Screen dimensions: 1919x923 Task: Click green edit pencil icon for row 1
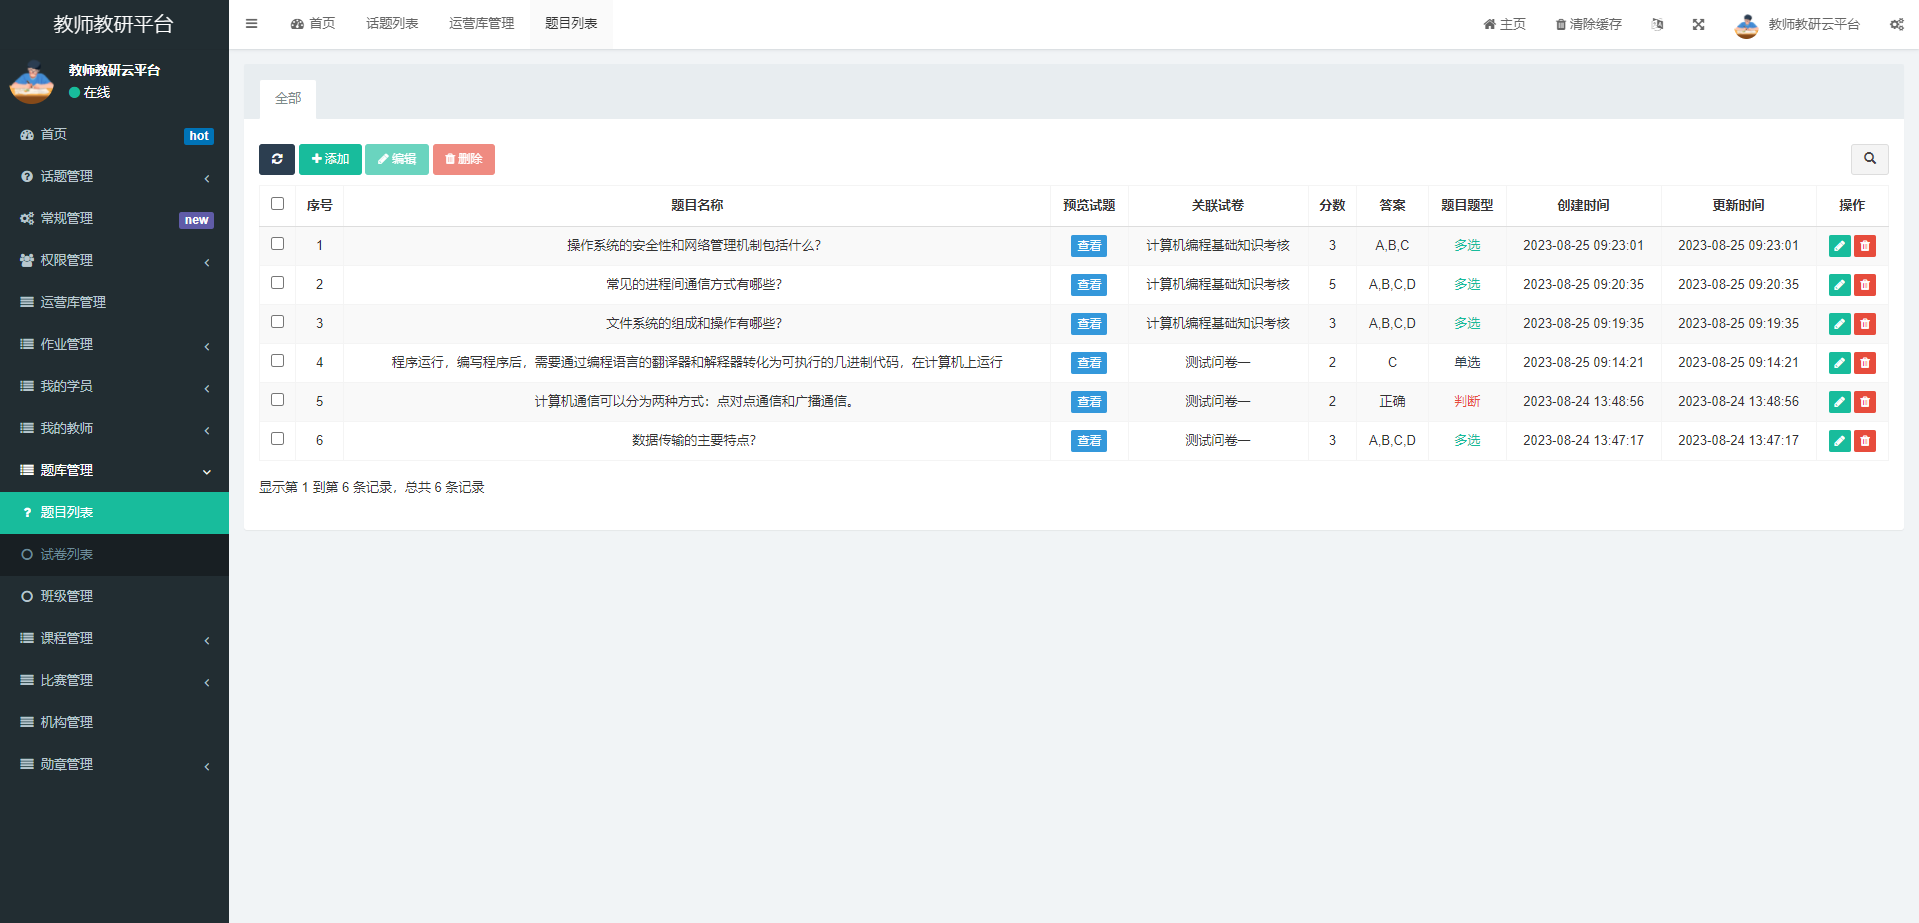[x=1839, y=246]
